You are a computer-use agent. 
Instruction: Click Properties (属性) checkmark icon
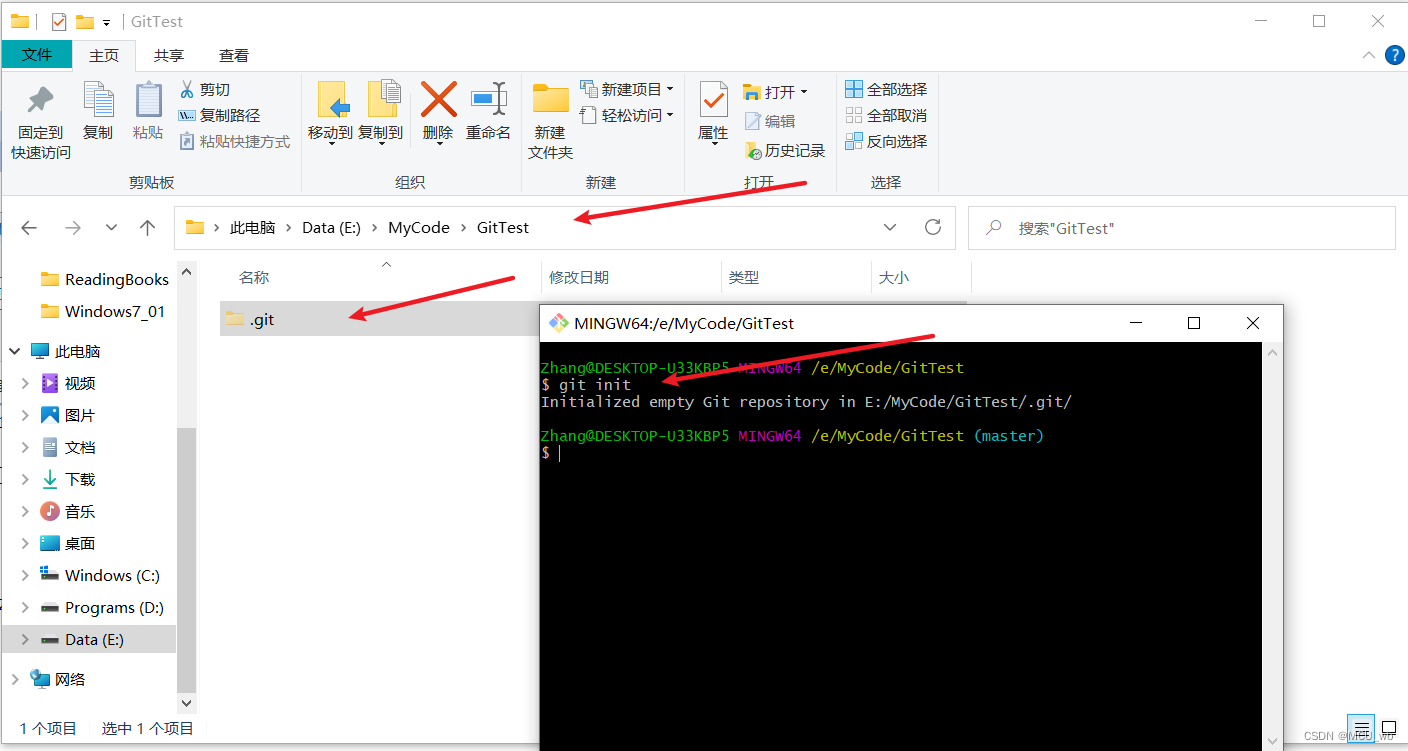point(713,99)
